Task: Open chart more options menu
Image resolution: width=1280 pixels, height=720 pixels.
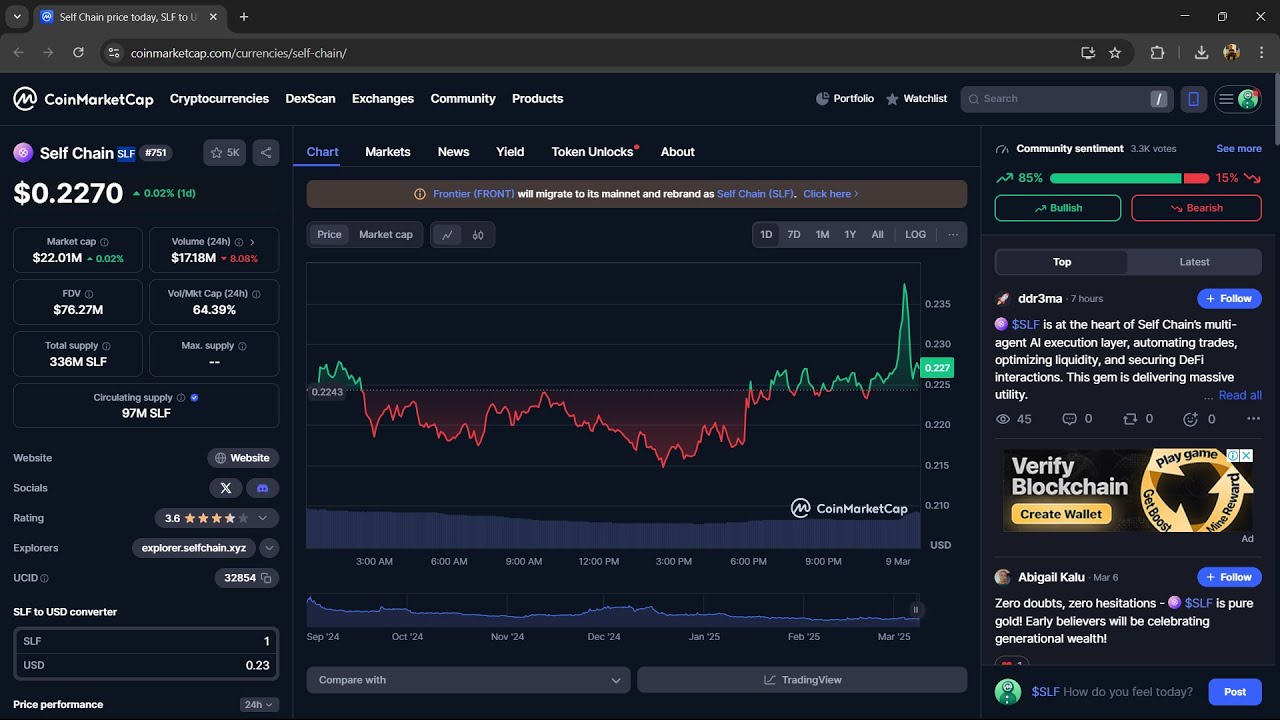Action: (x=953, y=235)
